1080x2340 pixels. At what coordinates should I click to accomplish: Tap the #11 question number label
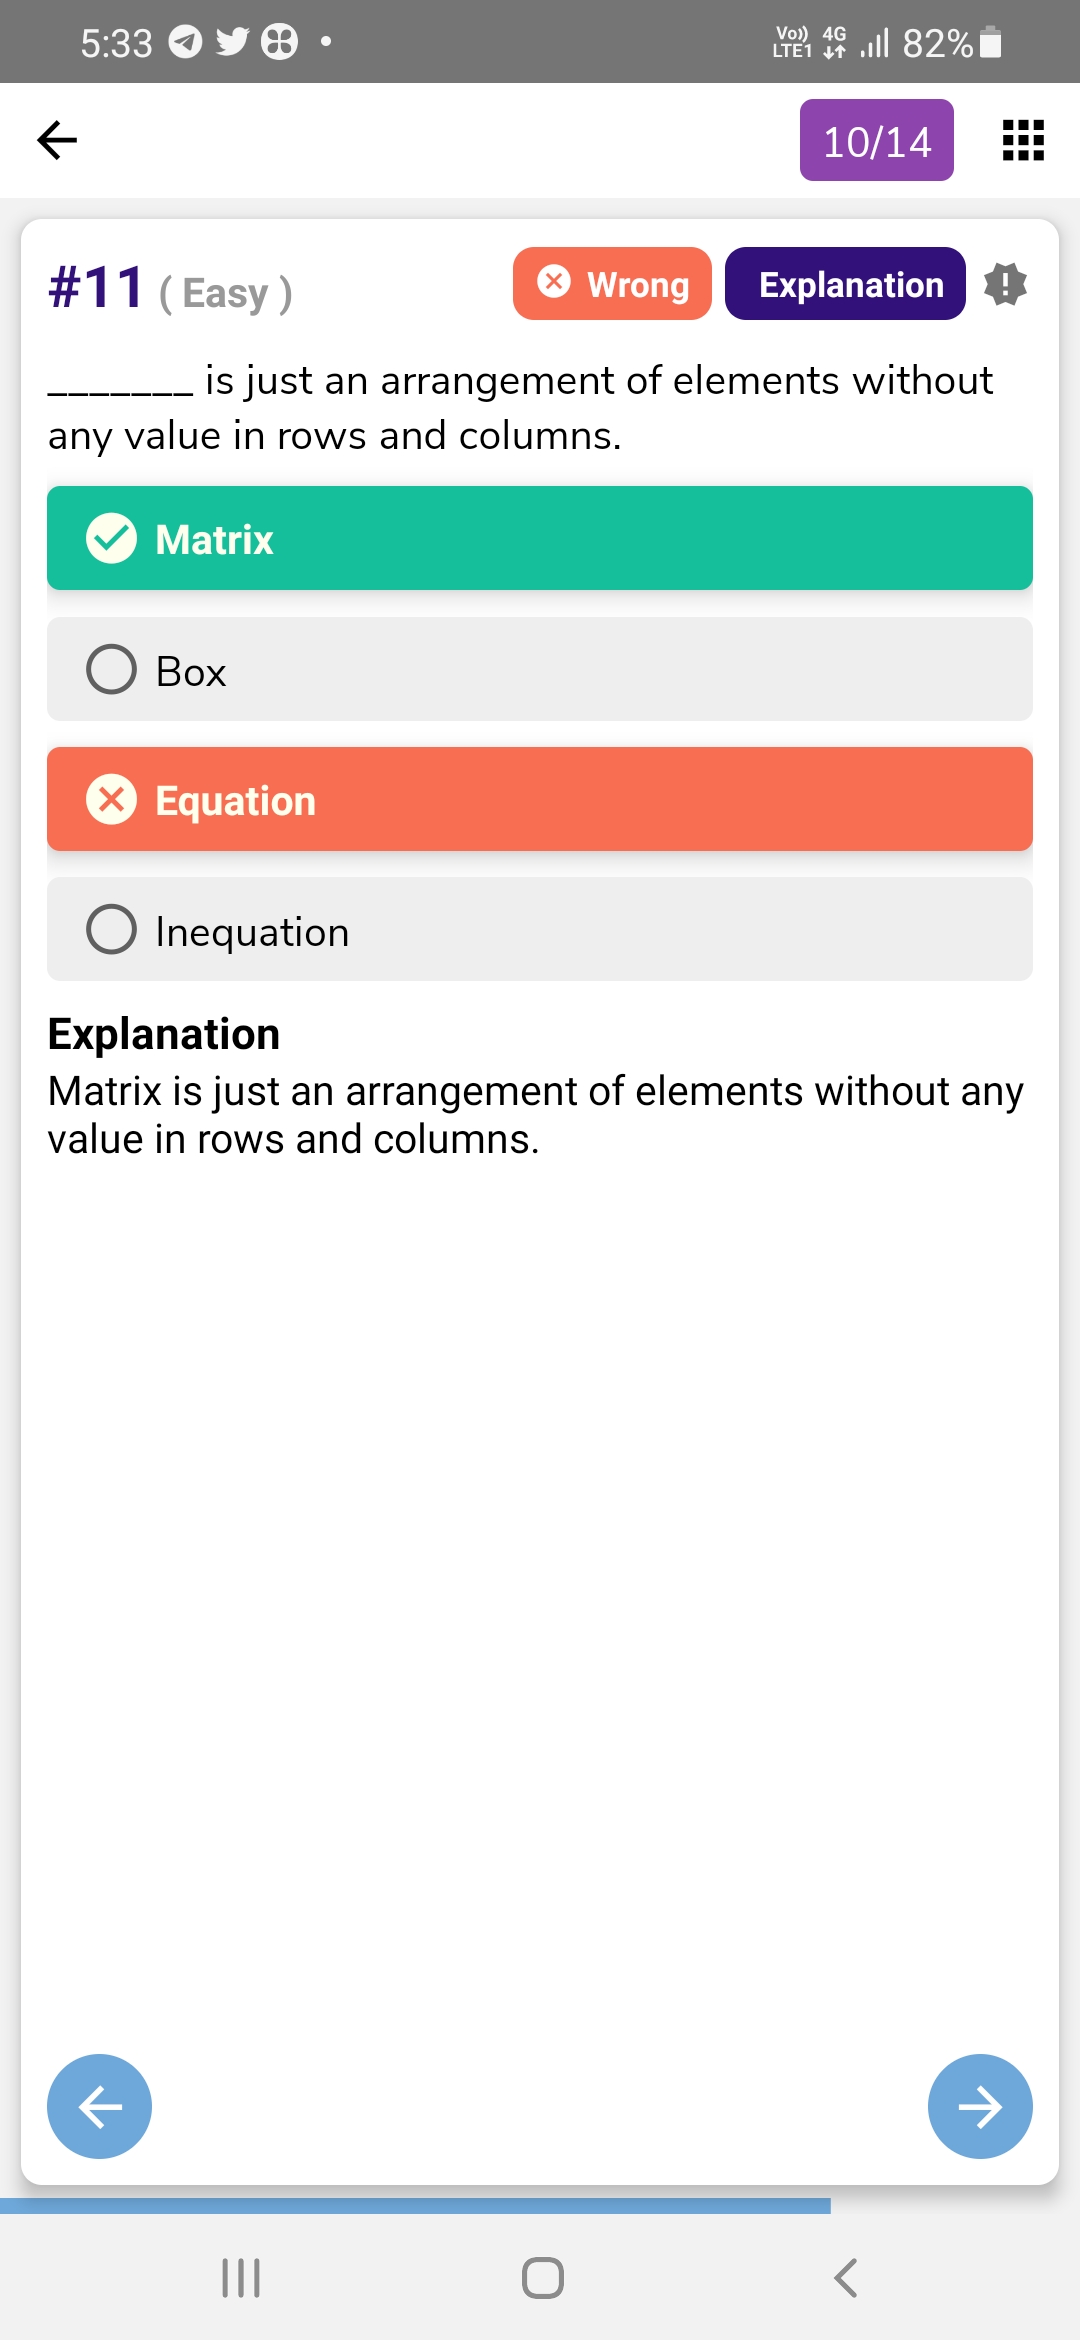tap(97, 289)
